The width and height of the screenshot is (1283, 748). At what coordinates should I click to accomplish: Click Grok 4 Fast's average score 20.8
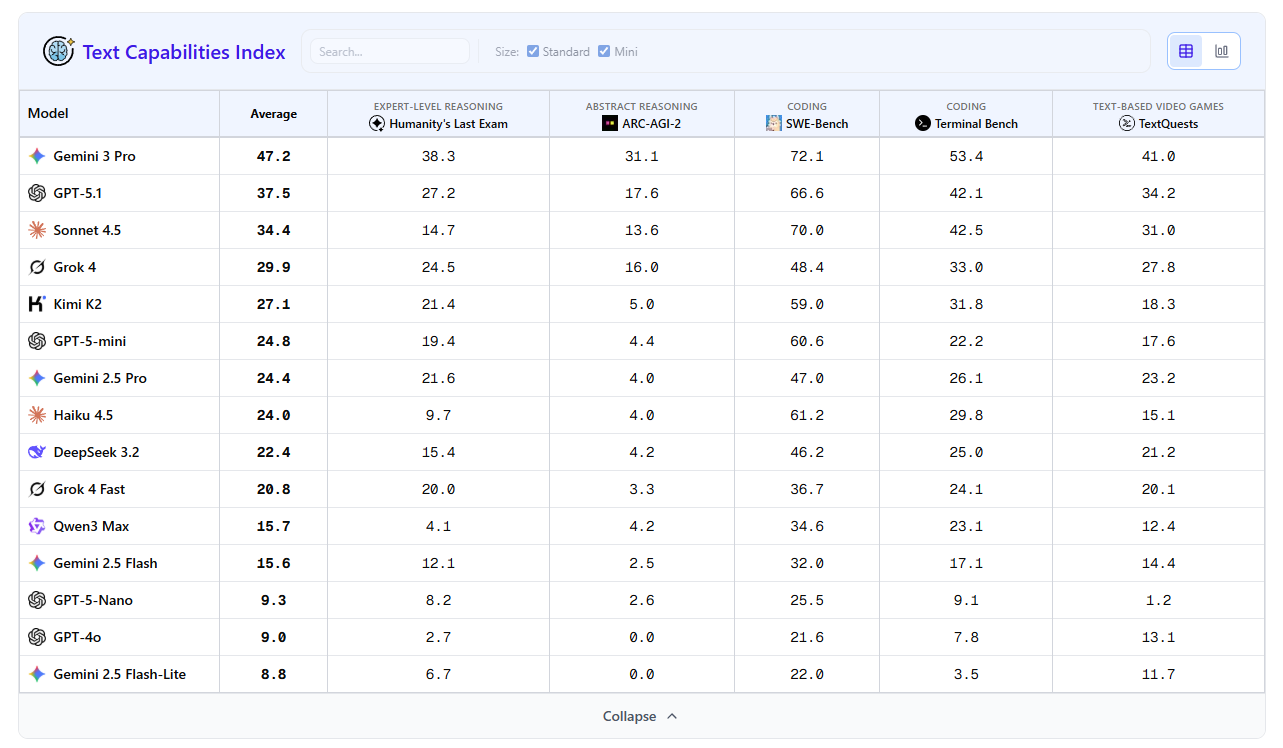274,489
